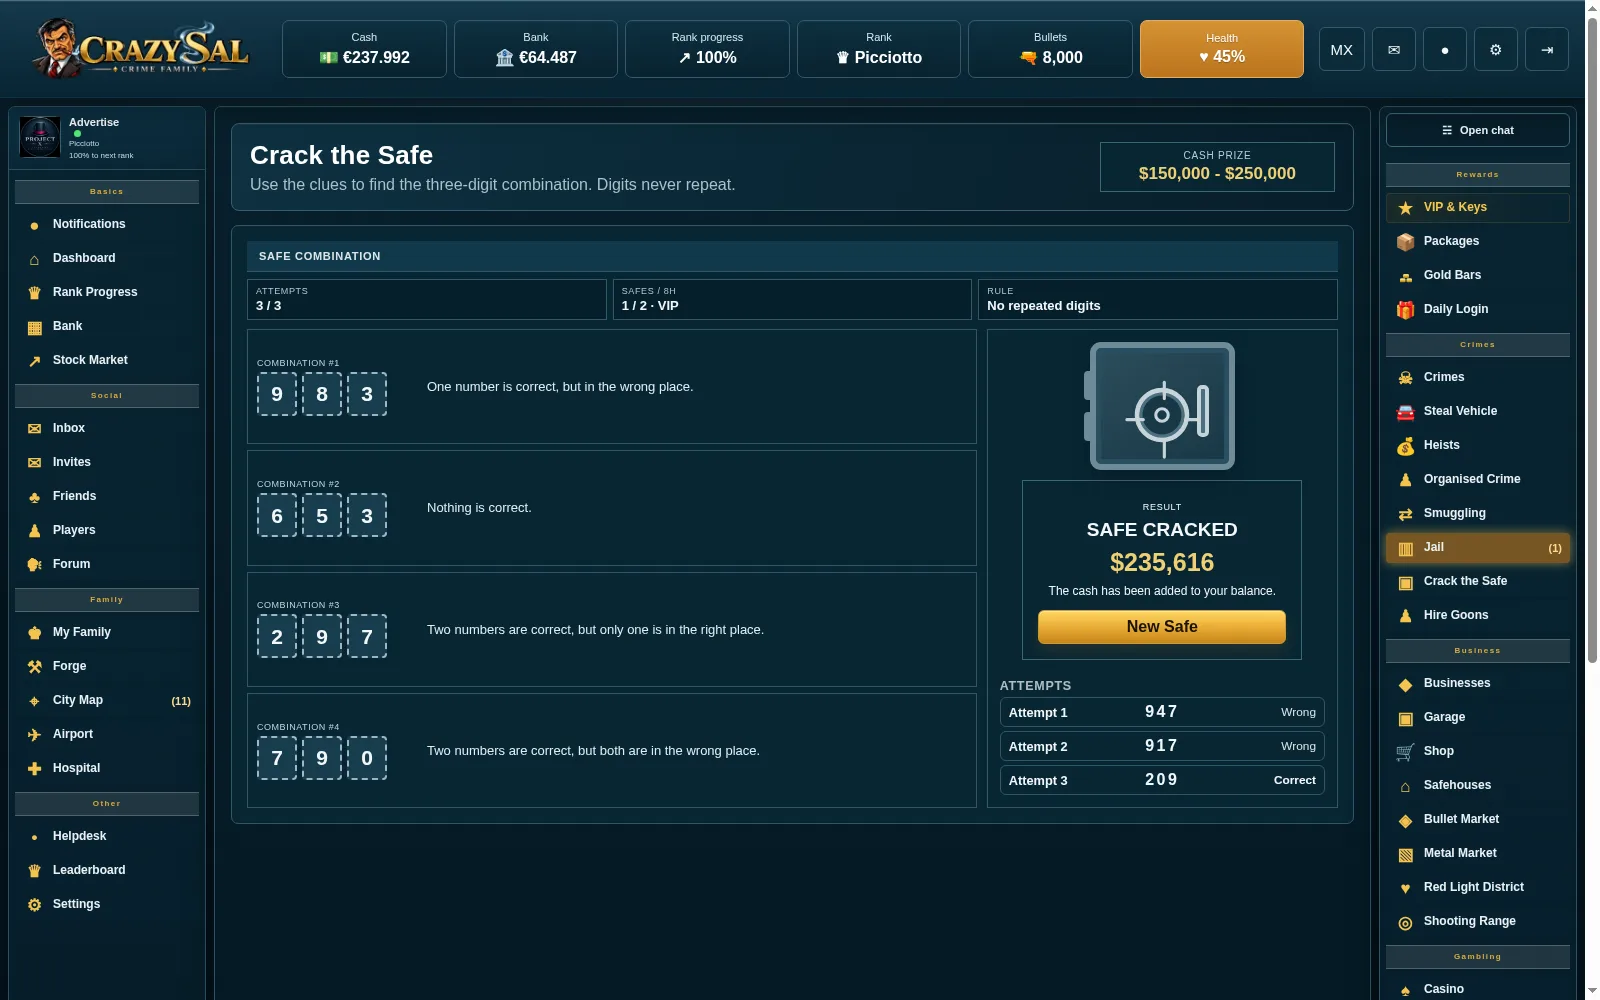
Task: Click the Advertise profile thumbnail
Action: point(40,137)
